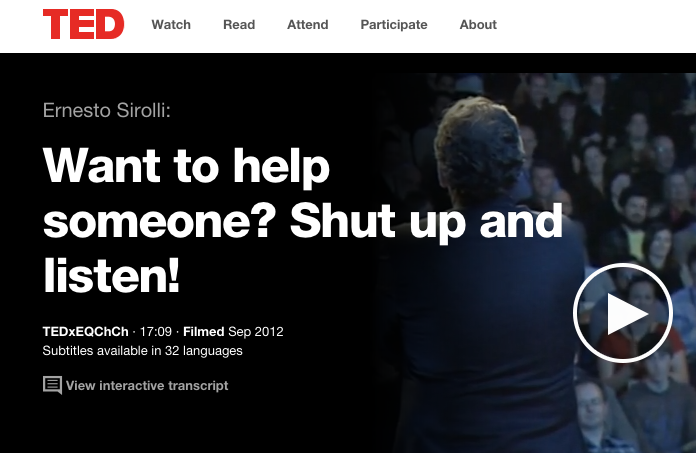Click the 'someone? Shut up and' title line
Image resolution: width=696 pixels, height=453 pixels.
pyautogui.click(x=303, y=221)
